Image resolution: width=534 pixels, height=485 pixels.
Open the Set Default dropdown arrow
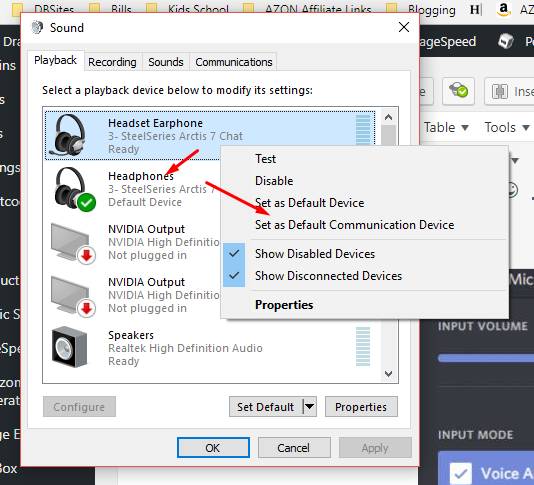point(310,406)
